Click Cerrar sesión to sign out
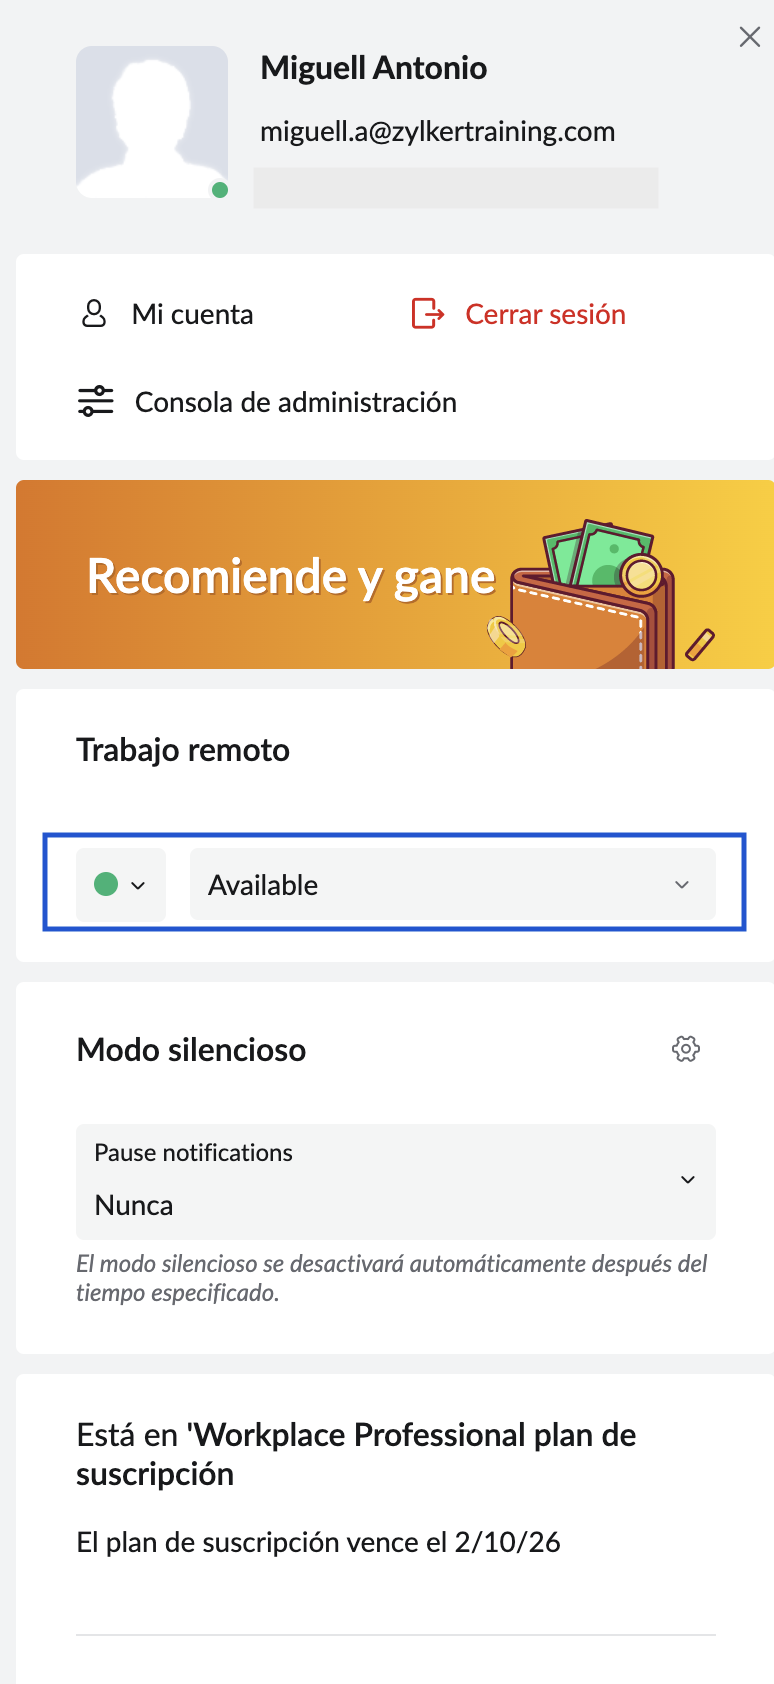774x1684 pixels. point(545,315)
